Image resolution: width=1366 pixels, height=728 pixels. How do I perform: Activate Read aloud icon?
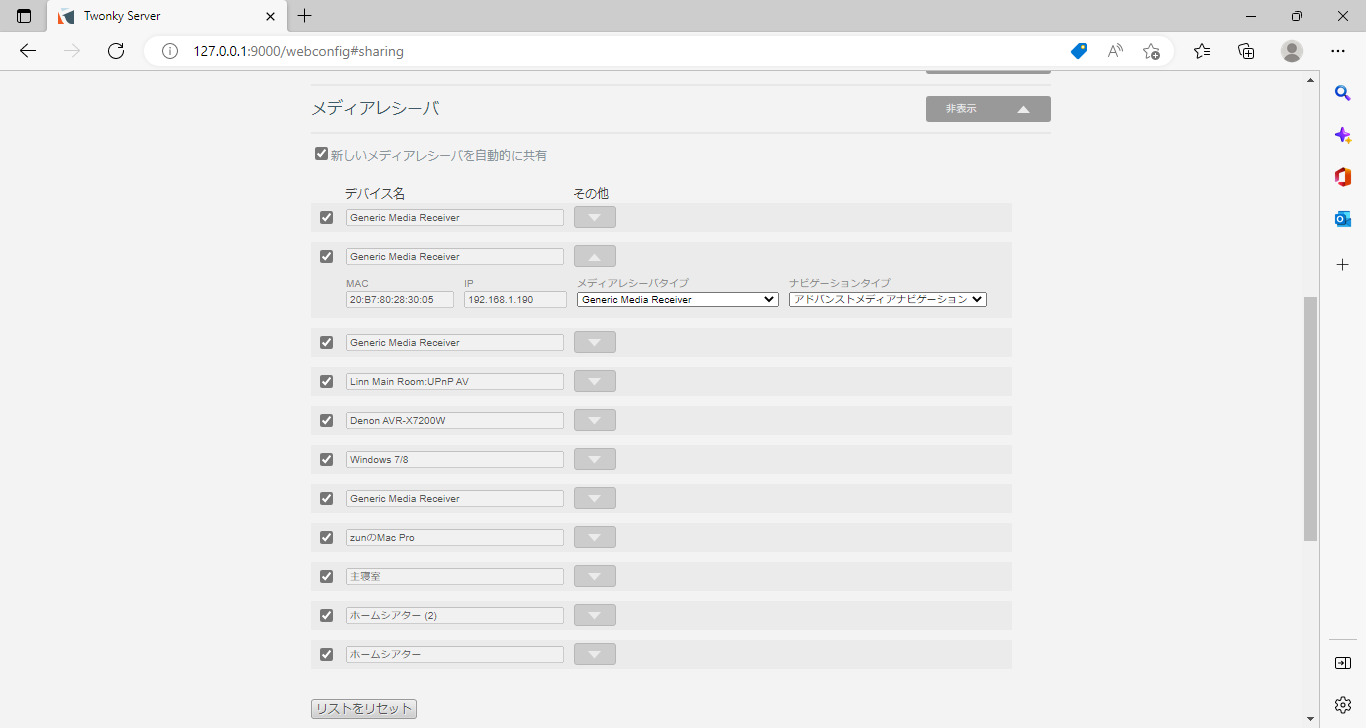(1115, 51)
